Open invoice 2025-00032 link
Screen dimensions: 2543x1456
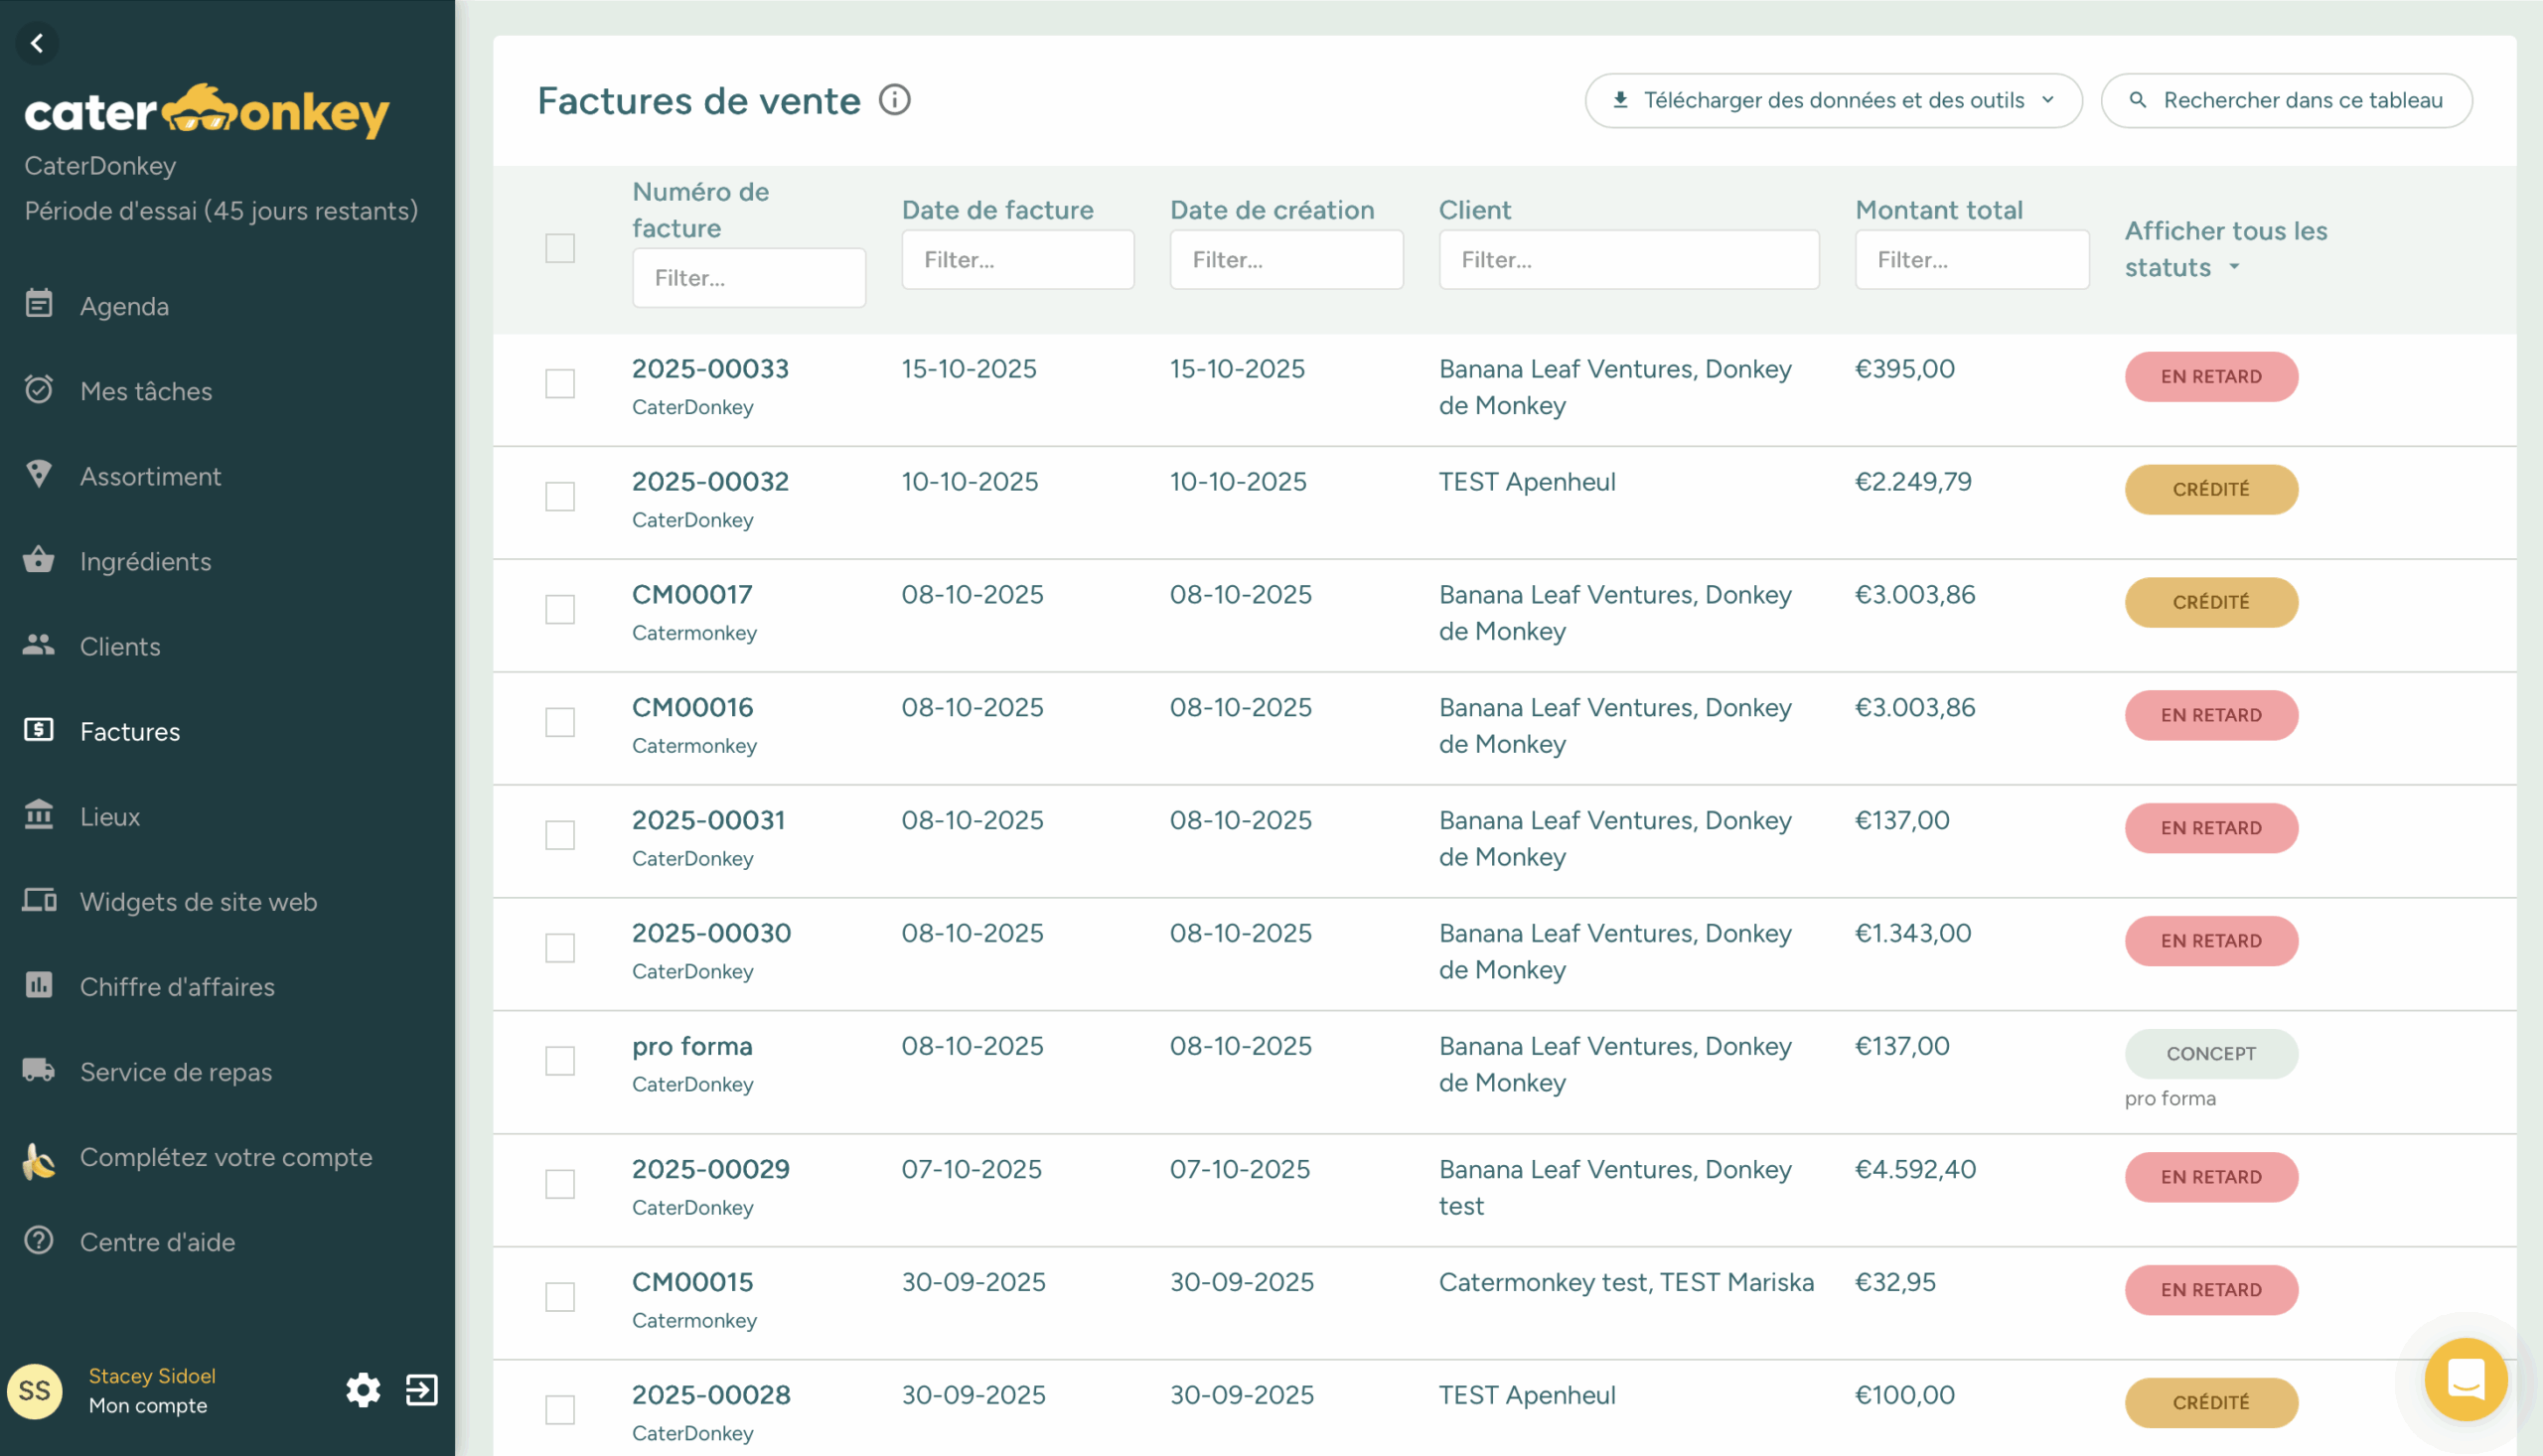point(710,482)
